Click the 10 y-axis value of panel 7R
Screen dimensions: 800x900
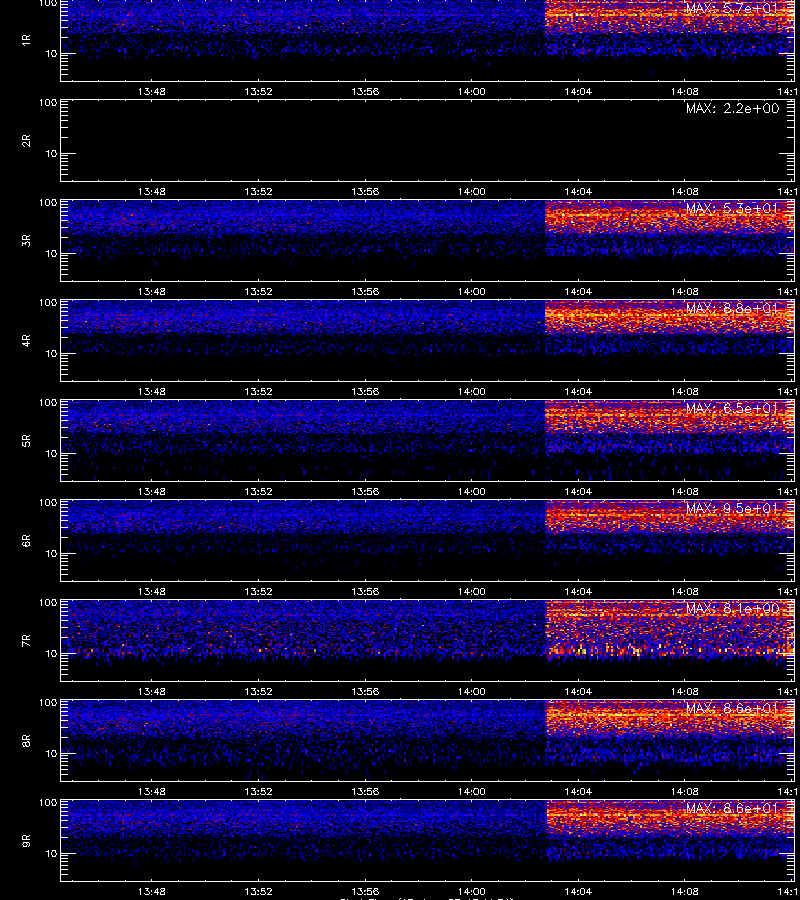52,654
